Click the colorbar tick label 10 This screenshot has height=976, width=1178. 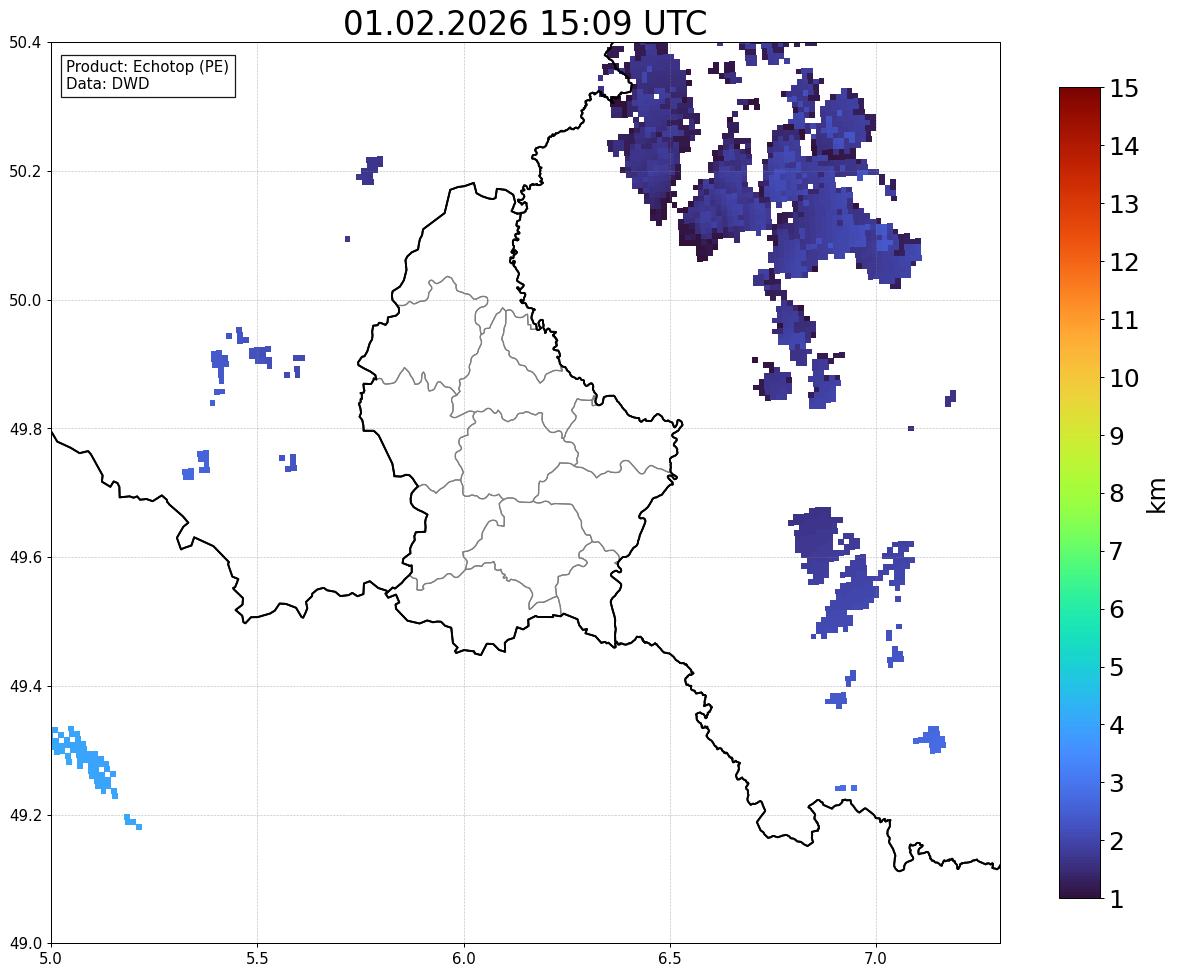1124,378
